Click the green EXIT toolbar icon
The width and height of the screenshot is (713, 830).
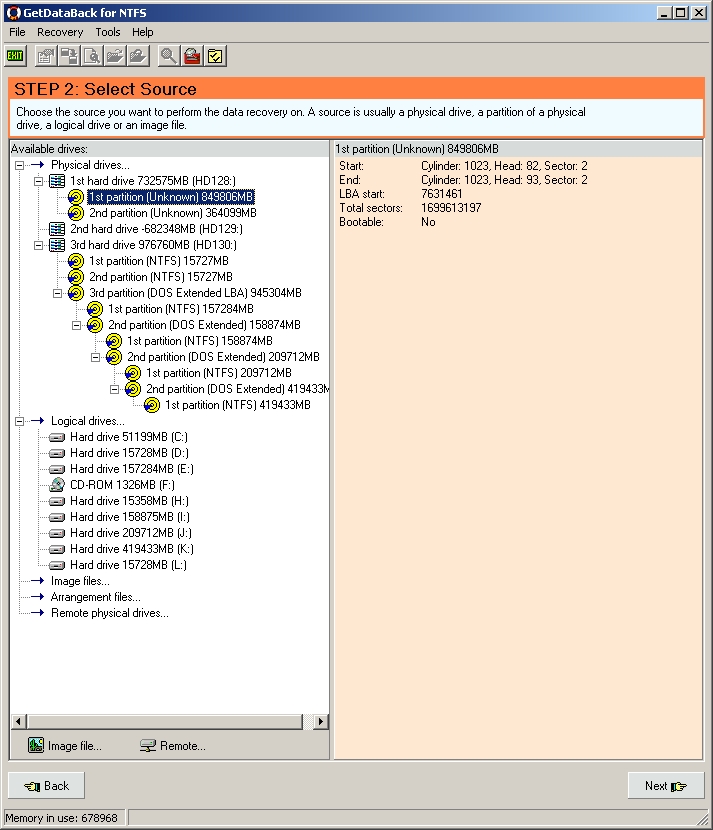click(x=15, y=56)
